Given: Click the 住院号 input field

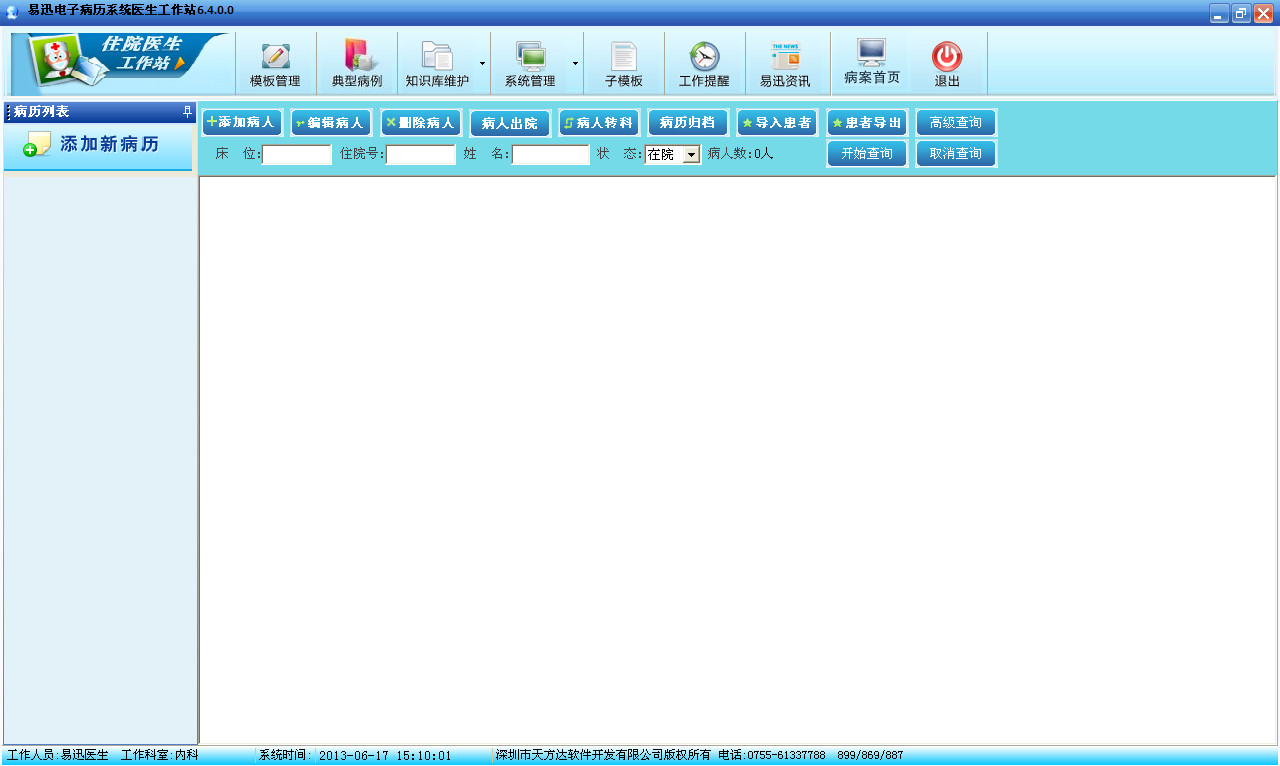Looking at the screenshot, I should tap(420, 155).
